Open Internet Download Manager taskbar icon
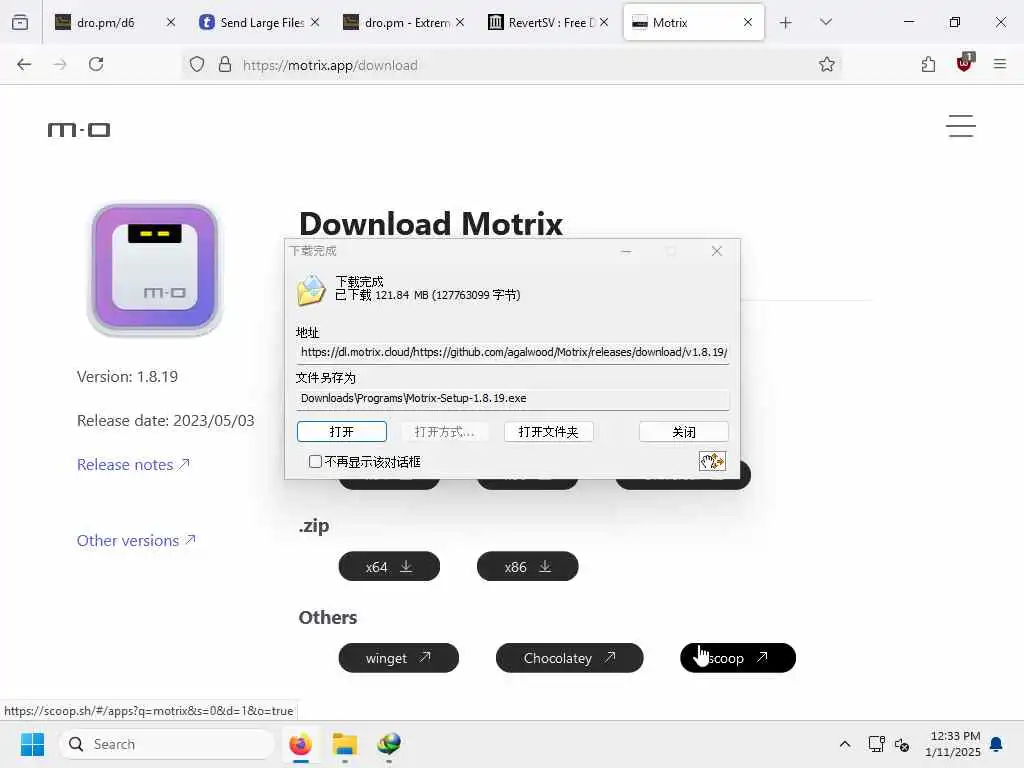This screenshot has height=768, width=1024. [x=389, y=744]
